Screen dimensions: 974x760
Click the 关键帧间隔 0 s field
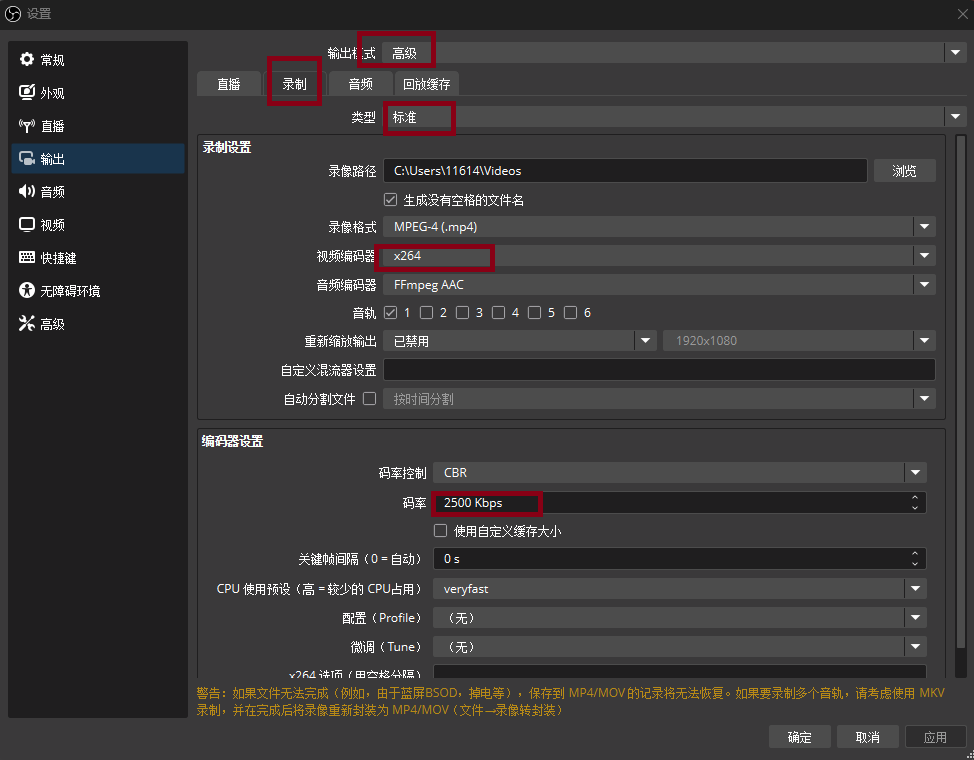click(680, 559)
